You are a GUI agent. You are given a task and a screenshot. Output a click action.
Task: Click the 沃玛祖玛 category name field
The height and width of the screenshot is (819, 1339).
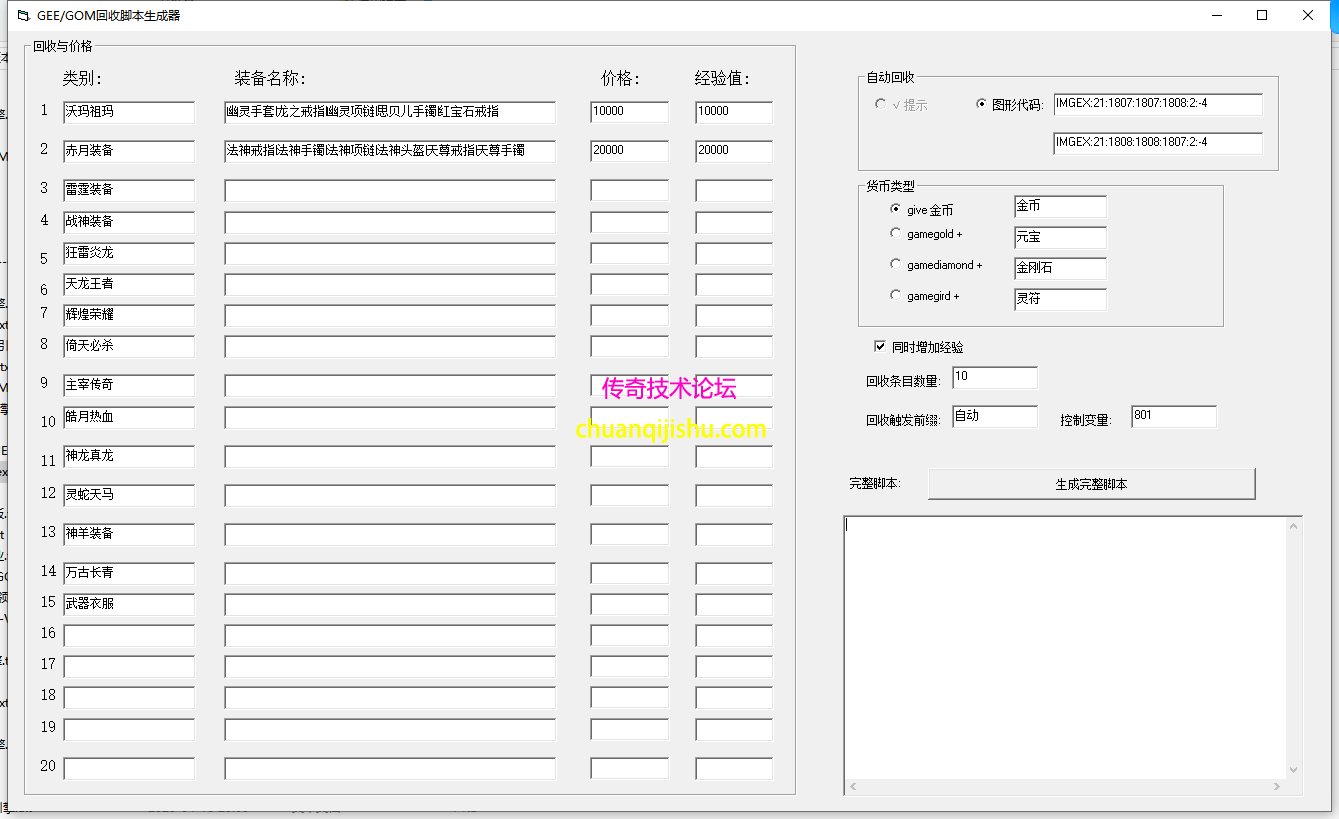click(129, 112)
